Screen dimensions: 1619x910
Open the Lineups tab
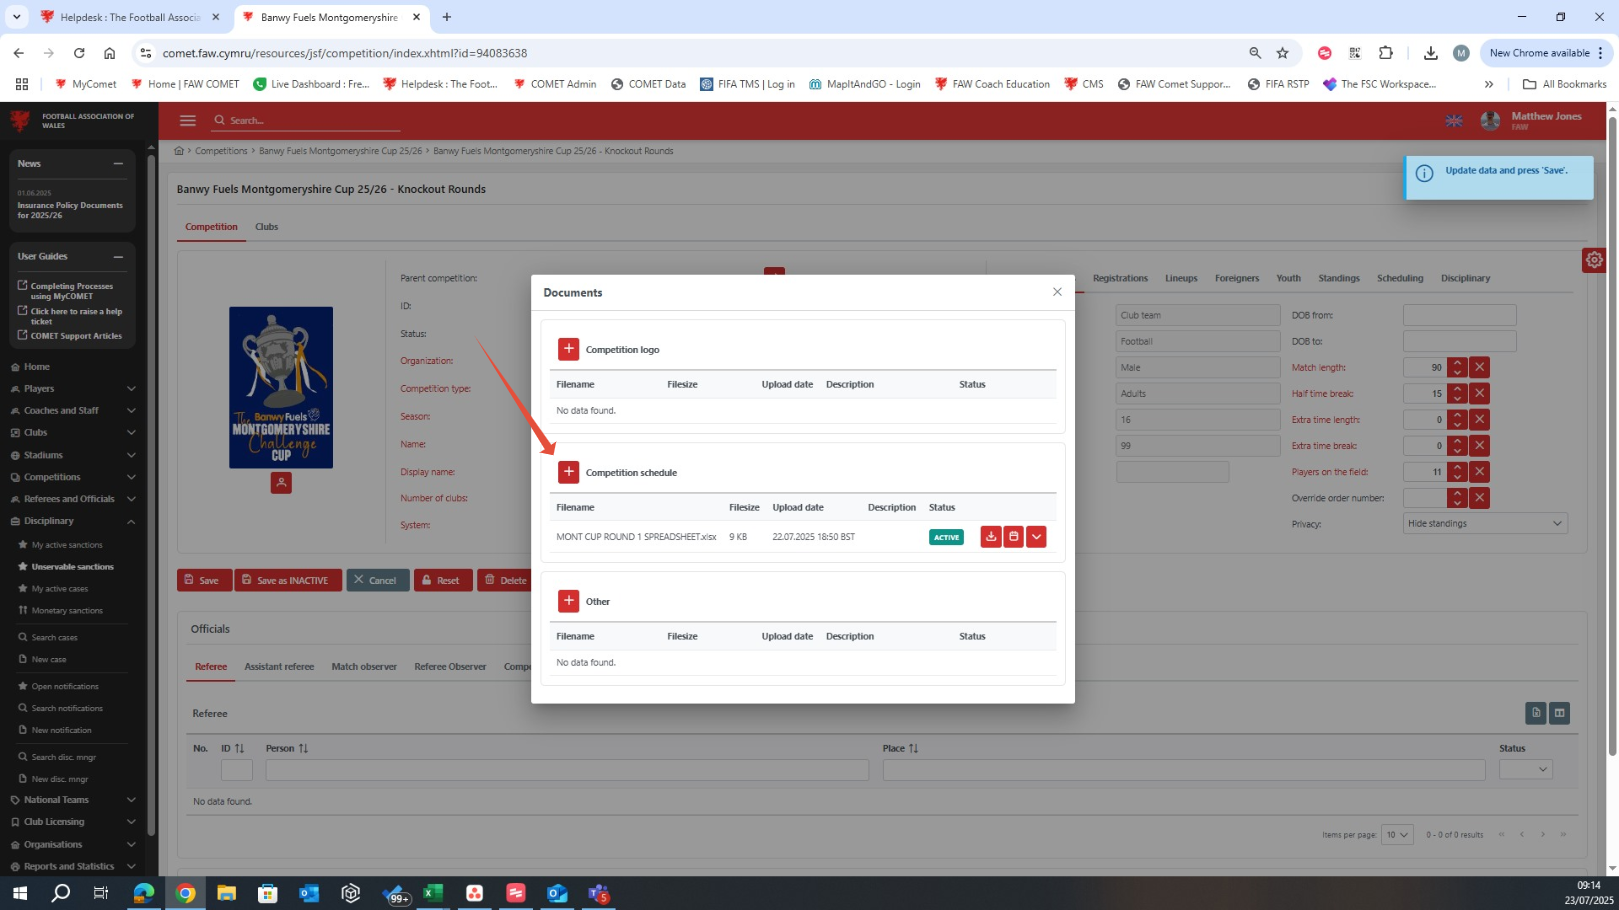click(1181, 278)
